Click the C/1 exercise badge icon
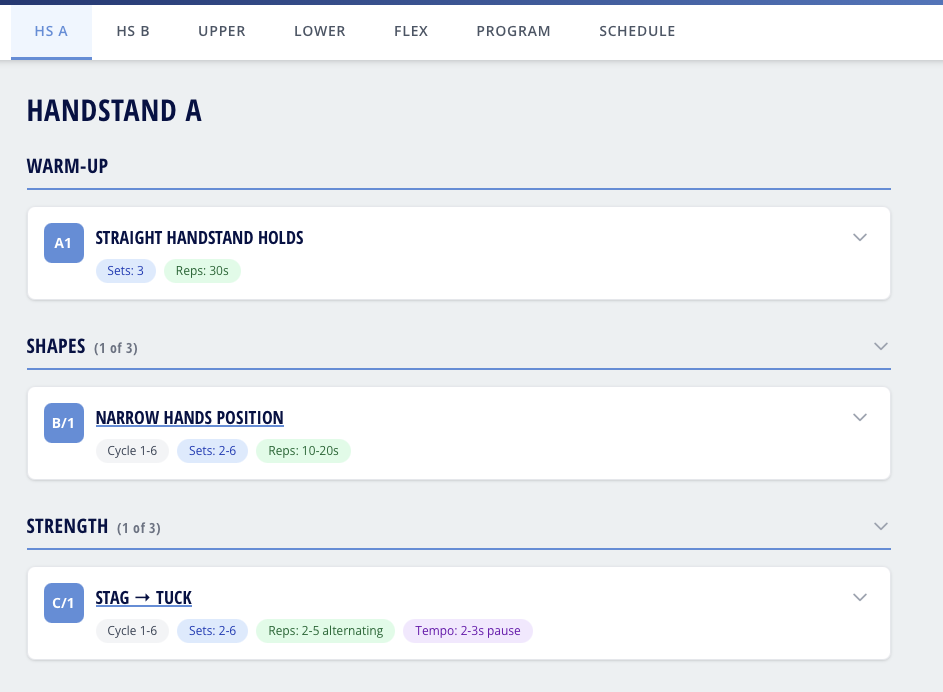Image resolution: width=943 pixels, height=692 pixels. 63,603
